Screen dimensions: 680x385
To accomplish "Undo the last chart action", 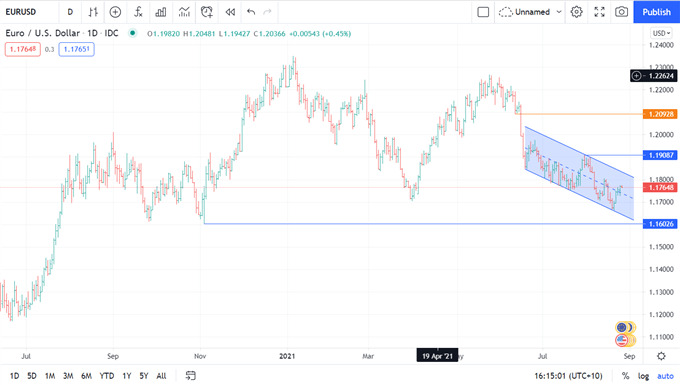I will pos(251,12).
